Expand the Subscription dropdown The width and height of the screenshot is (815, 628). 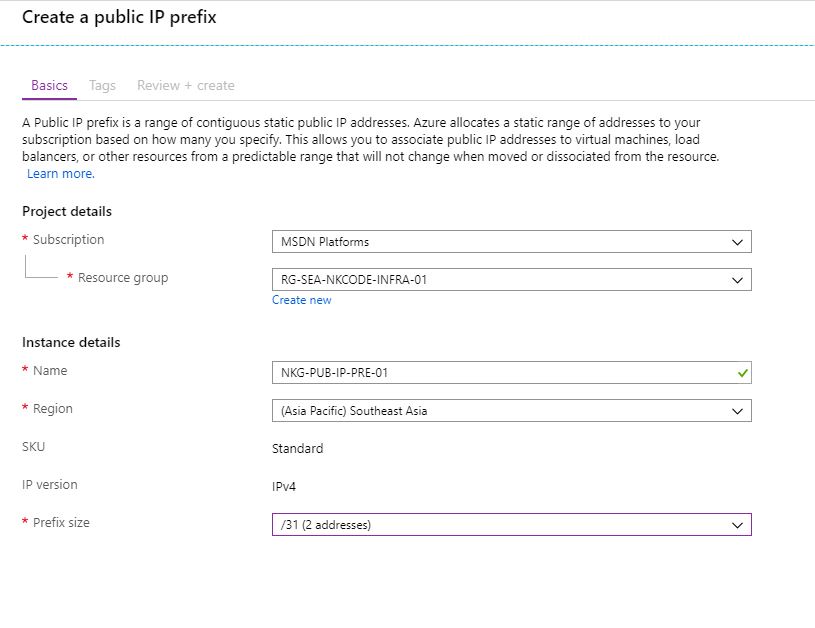(x=510, y=241)
